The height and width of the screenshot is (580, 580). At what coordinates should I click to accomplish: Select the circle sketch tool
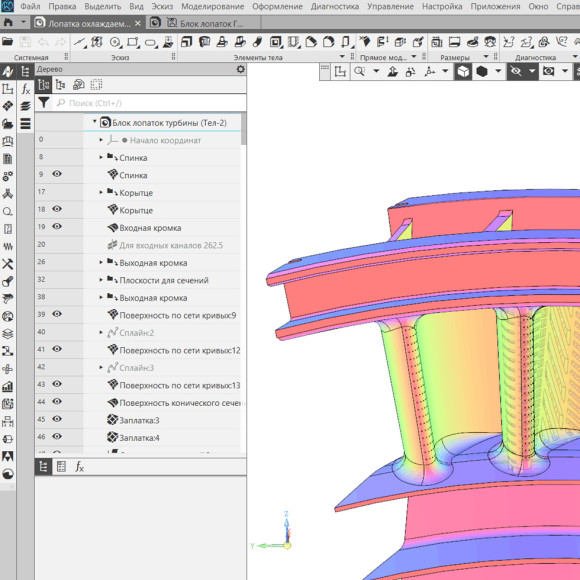[x=115, y=42]
